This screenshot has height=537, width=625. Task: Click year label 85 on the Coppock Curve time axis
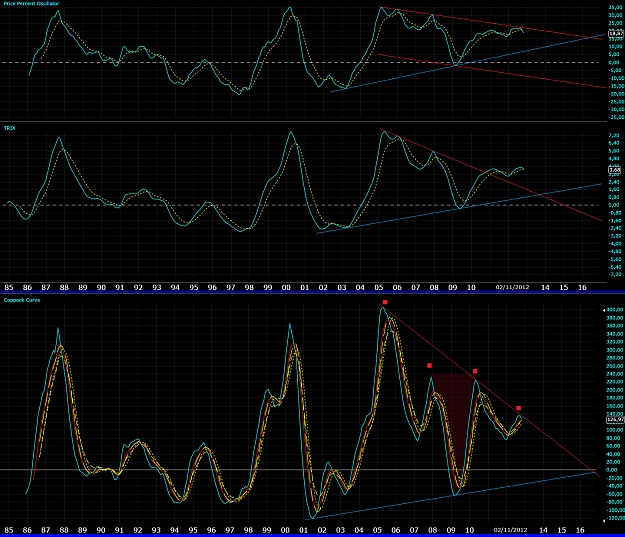tap(8, 530)
